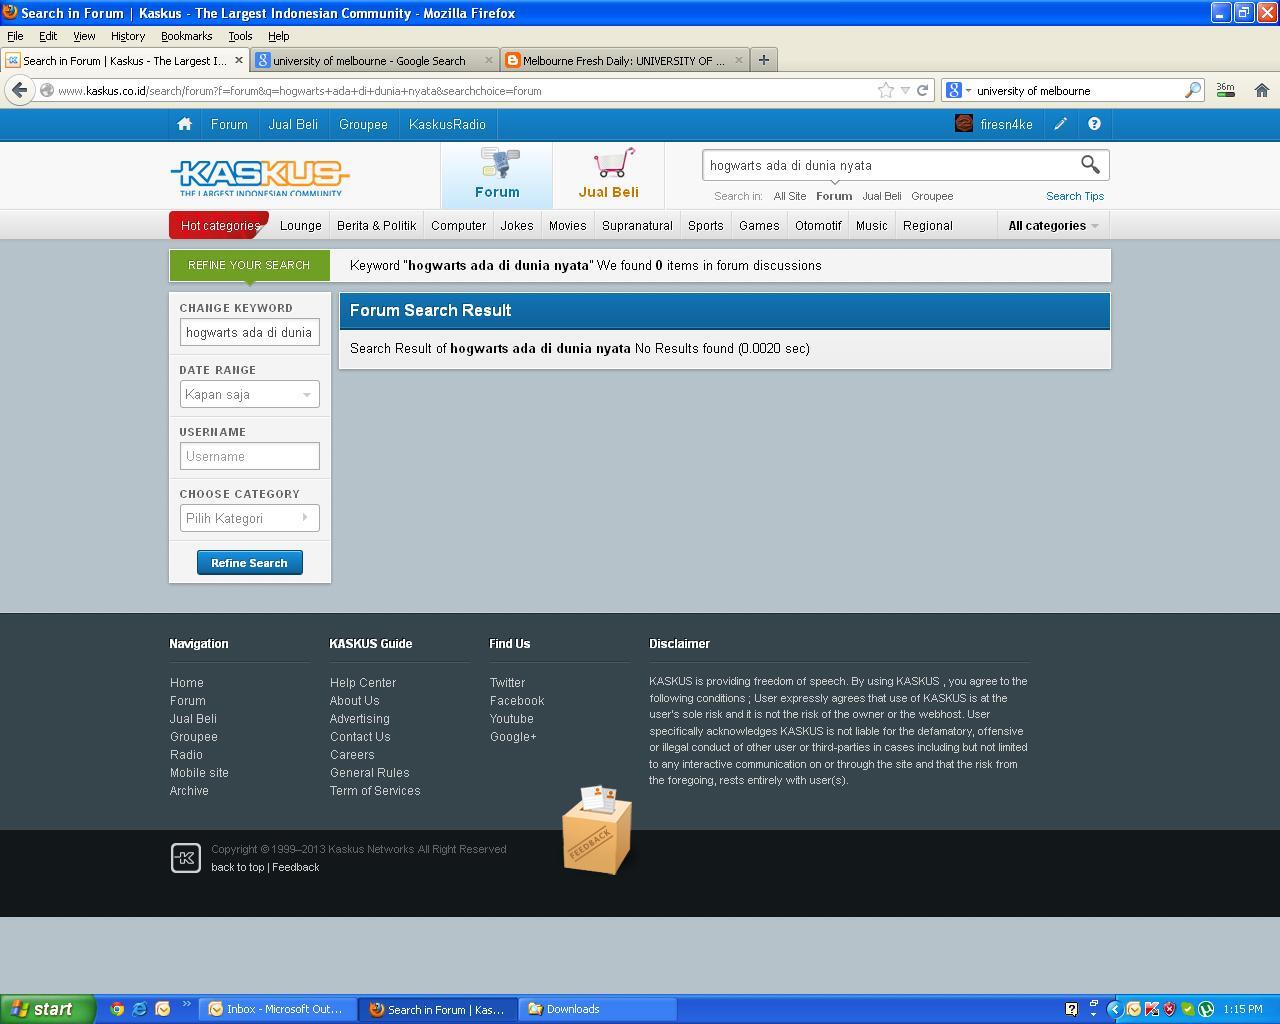The width and height of the screenshot is (1280, 1024).
Task: Open the Supranatural category
Action: (x=637, y=225)
